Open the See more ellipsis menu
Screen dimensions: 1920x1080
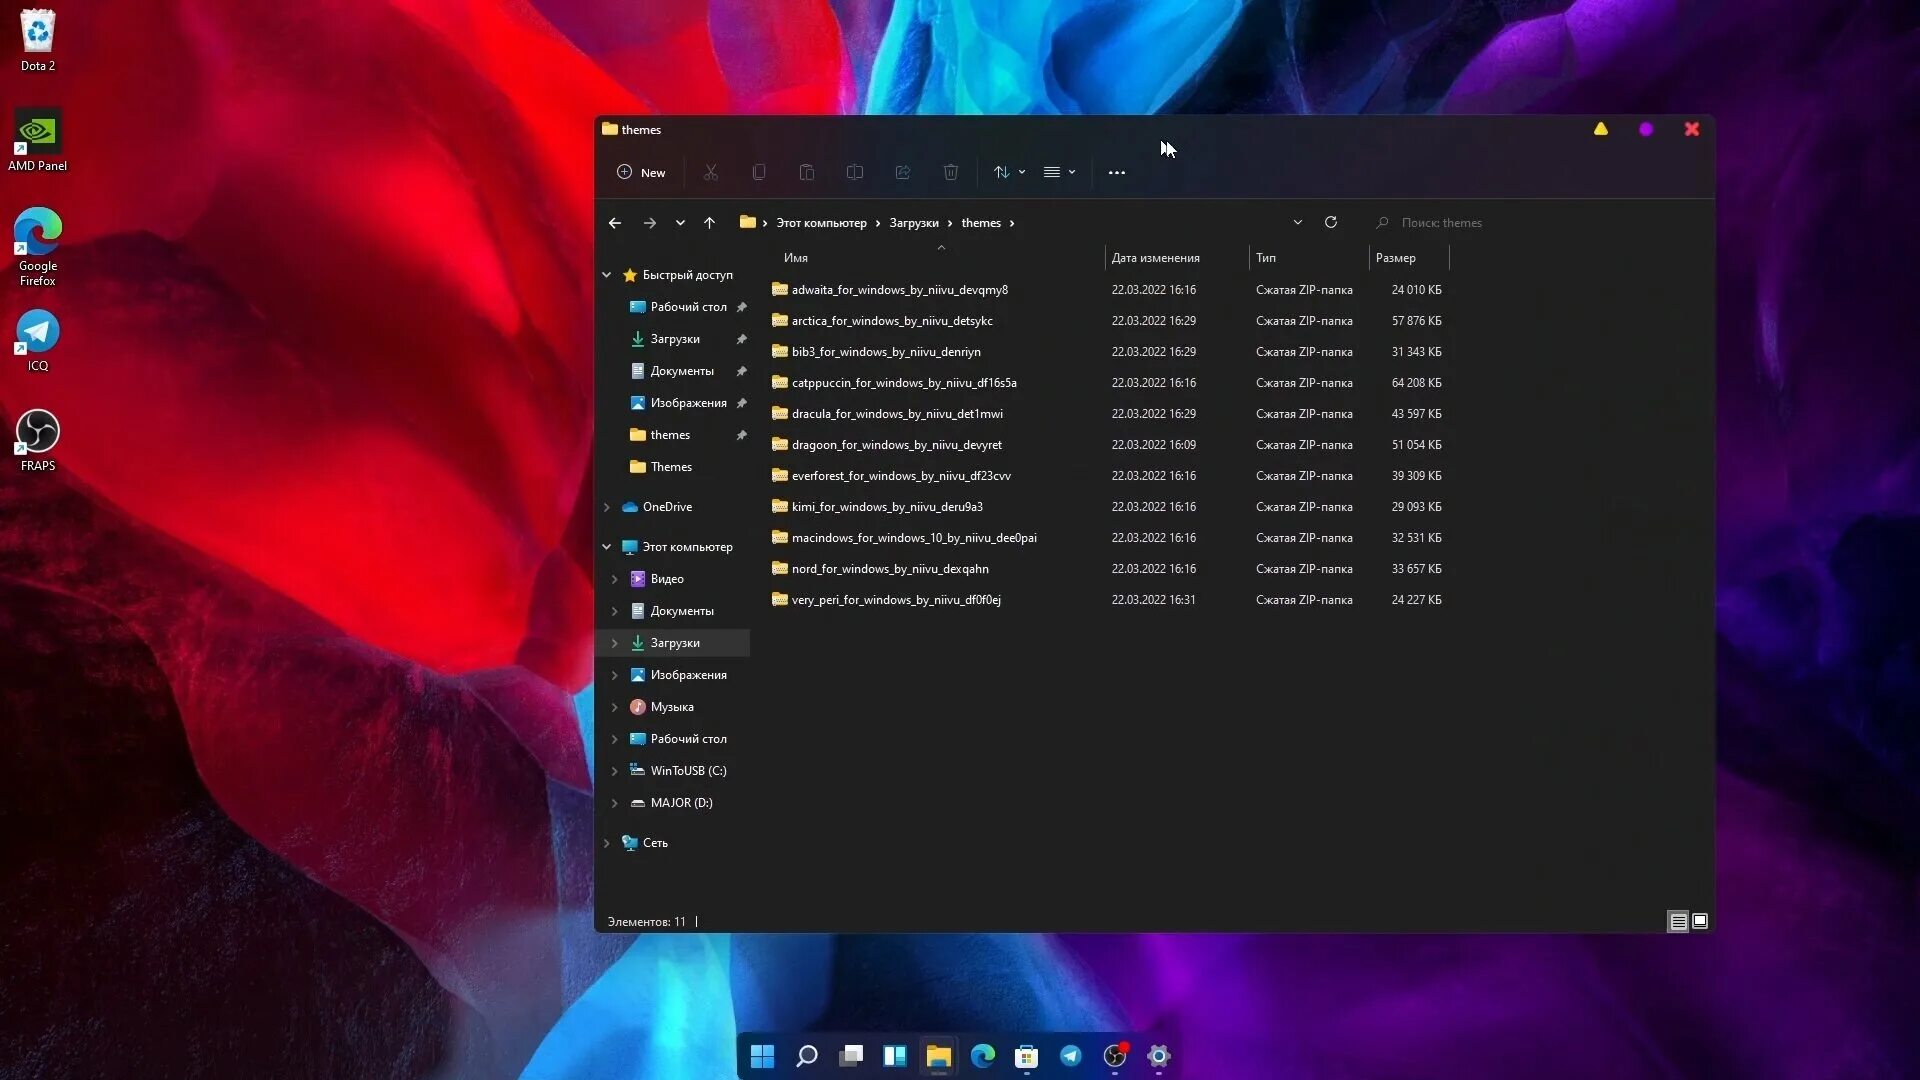point(1116,172)
